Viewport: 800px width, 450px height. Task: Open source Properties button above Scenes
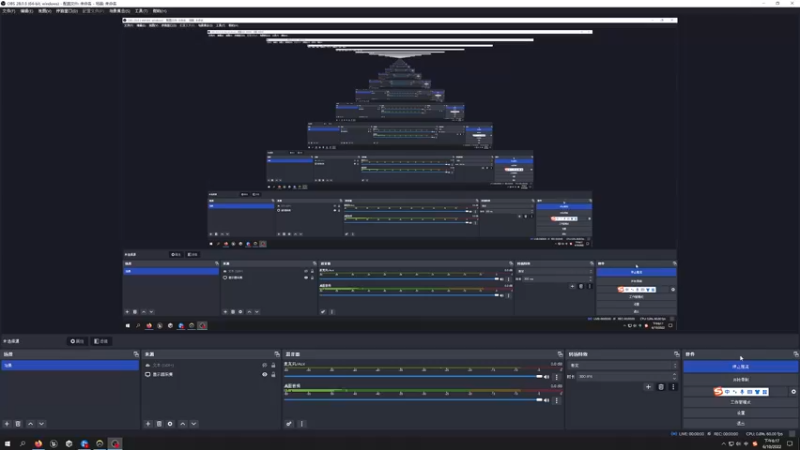pyautogui.click(x=77, y=341)
